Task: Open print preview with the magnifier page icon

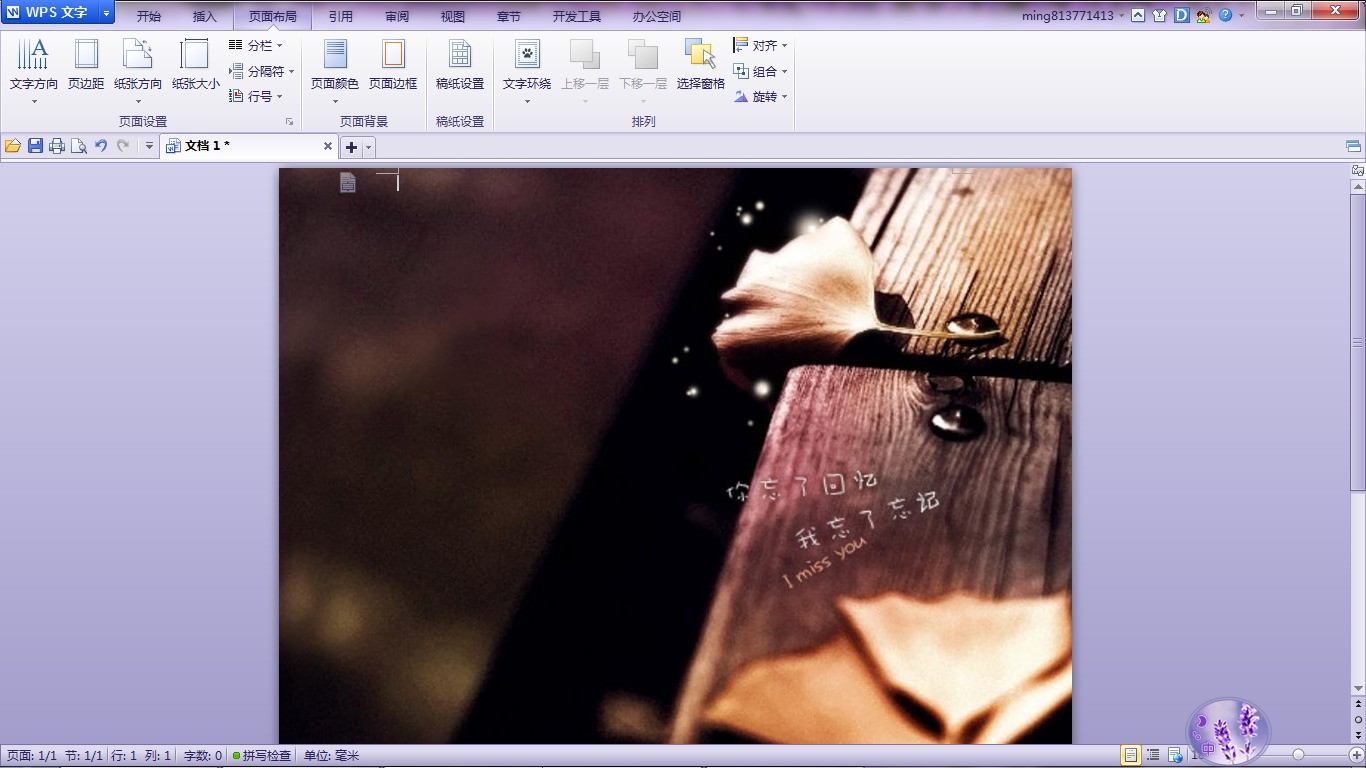Action: (x=78, y=146)
